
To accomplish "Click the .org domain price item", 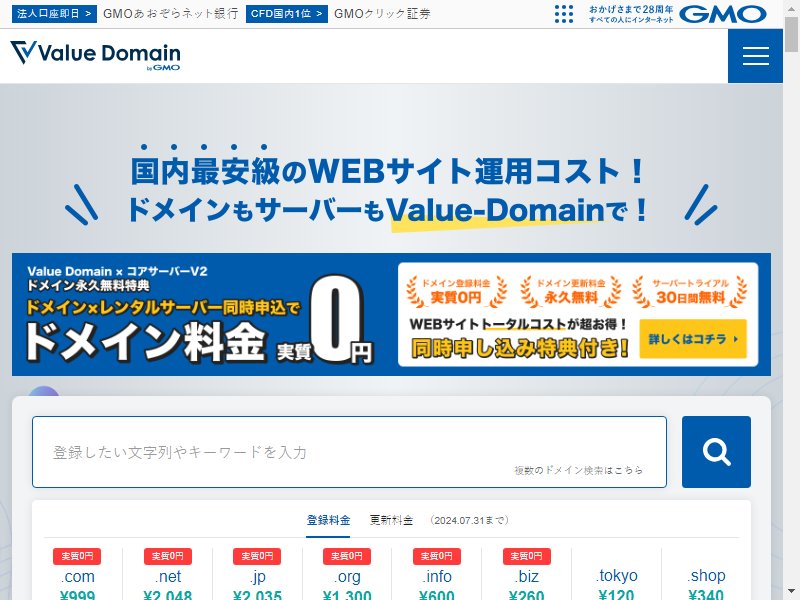I will click(347, 574).
